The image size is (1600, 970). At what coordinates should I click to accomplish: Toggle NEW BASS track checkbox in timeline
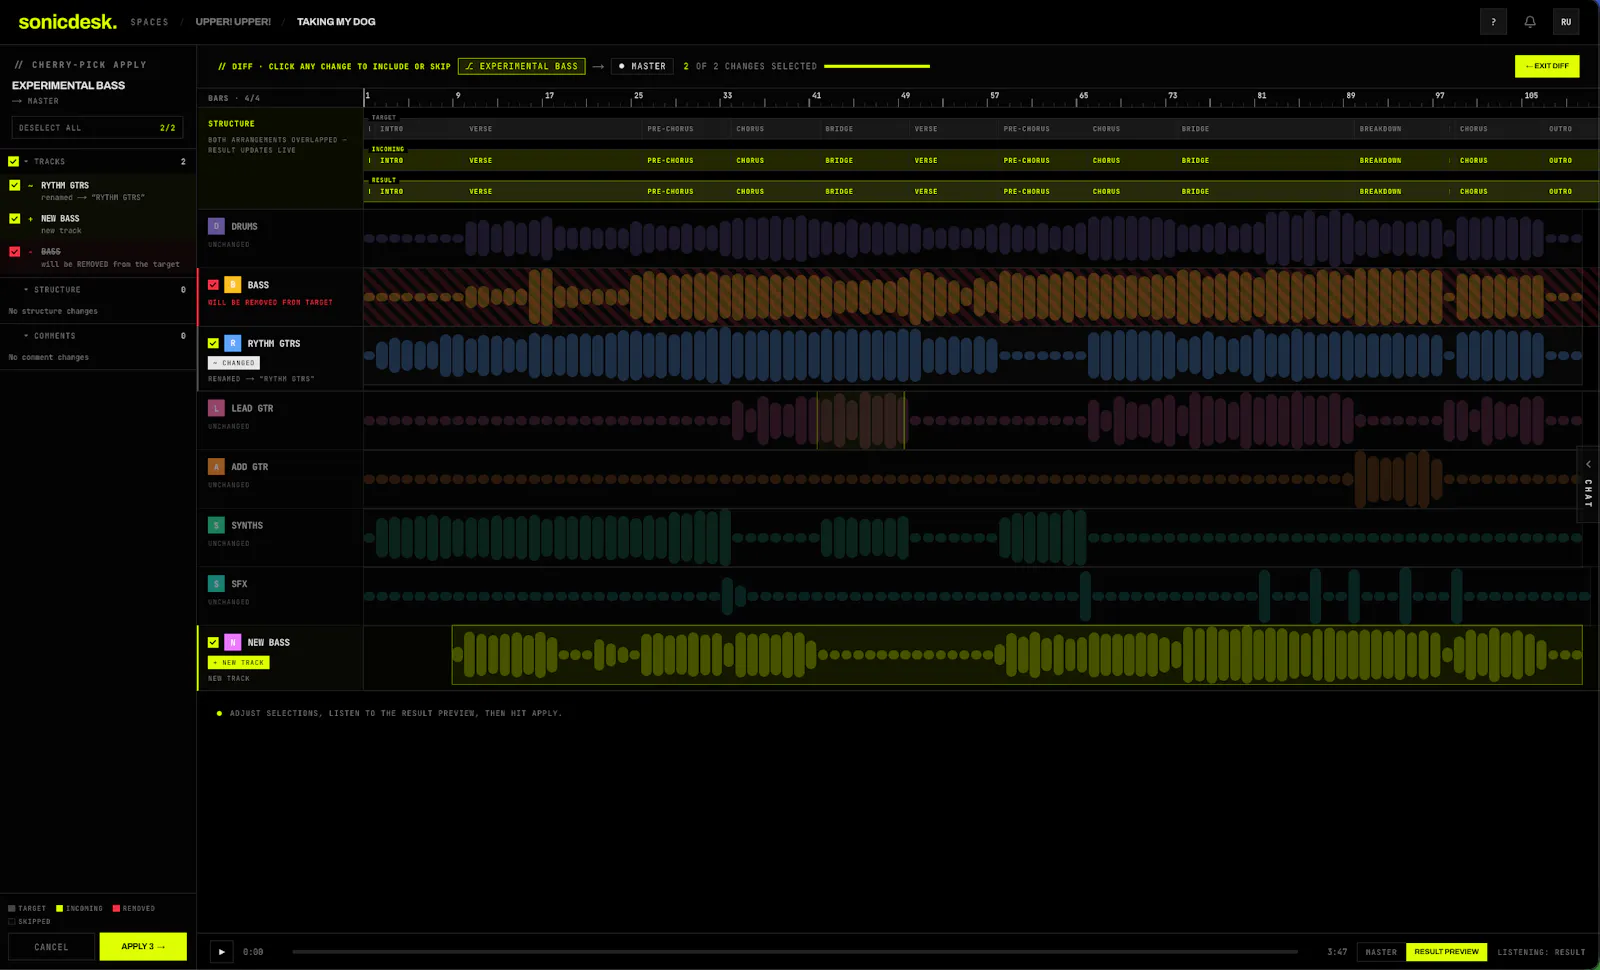coord(213,642)
